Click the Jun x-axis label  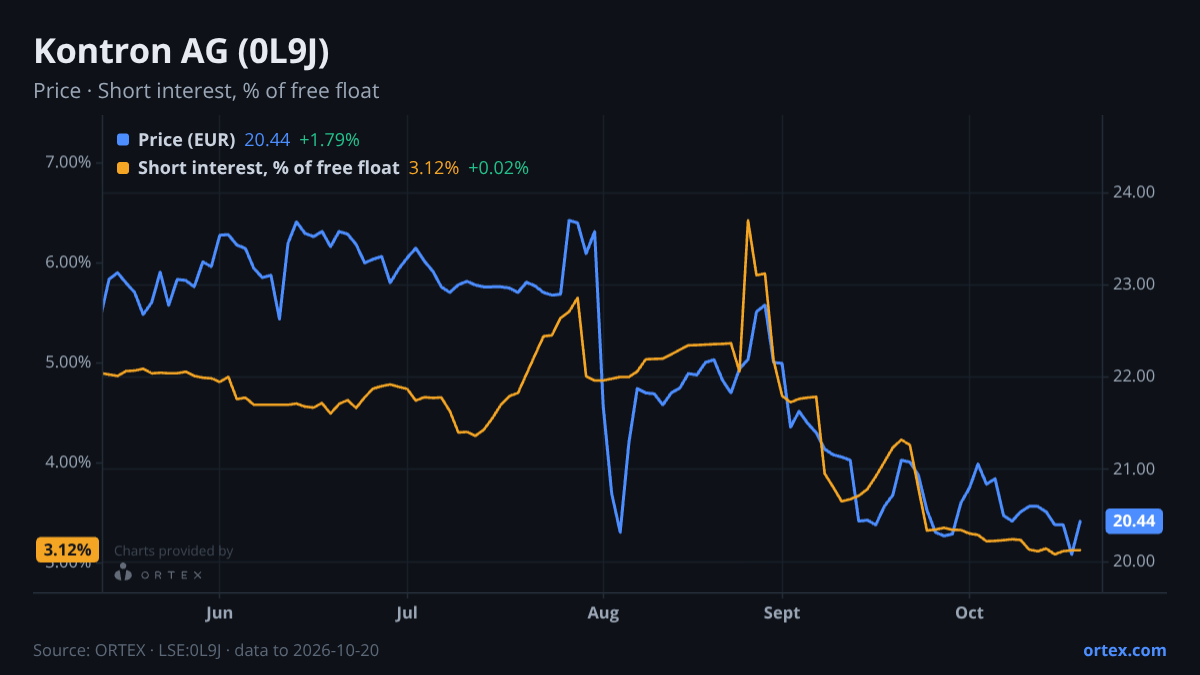click(219, 613)
